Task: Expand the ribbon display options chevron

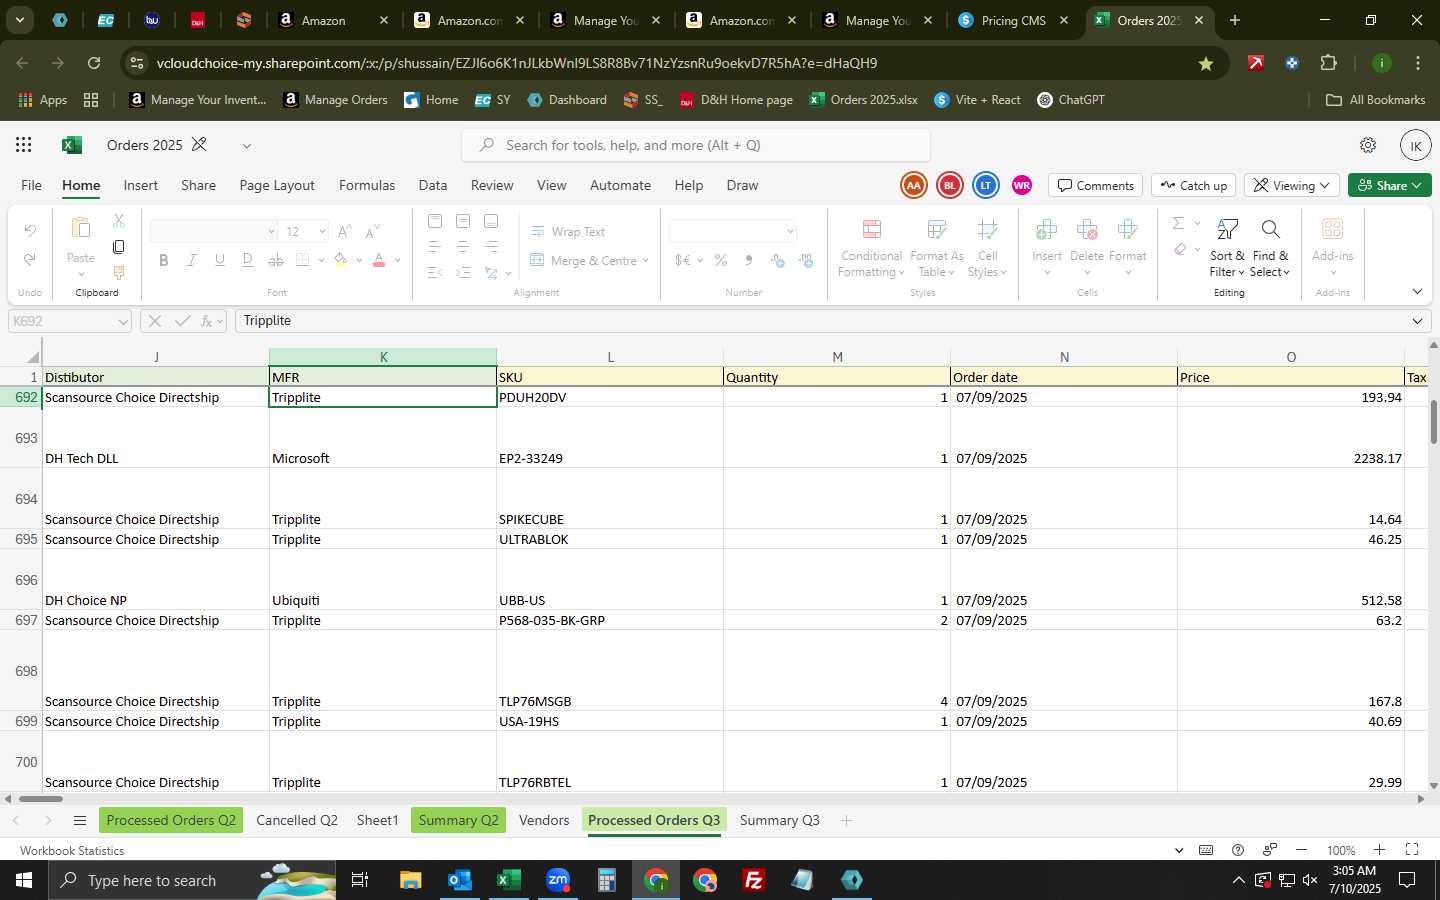Action: coord(1417,291)
